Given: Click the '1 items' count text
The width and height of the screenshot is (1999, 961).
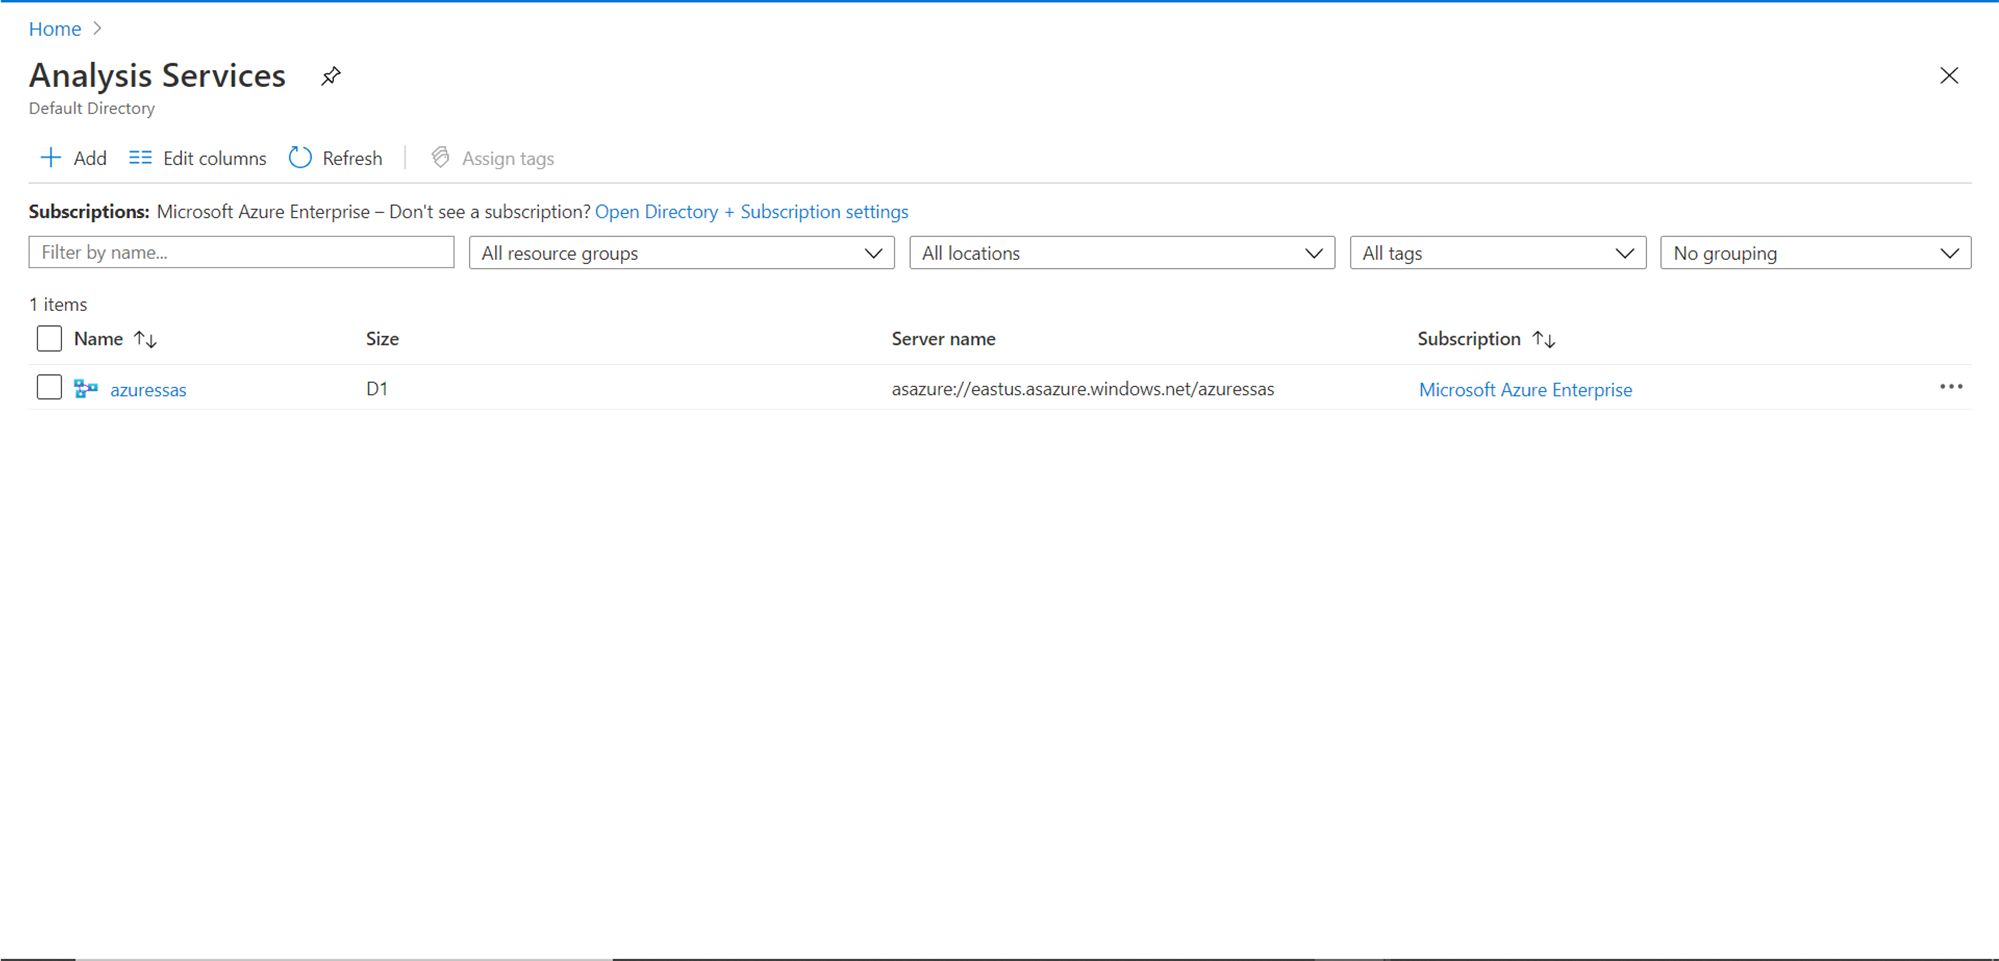Looking at the screenshot, I should 58,304.
